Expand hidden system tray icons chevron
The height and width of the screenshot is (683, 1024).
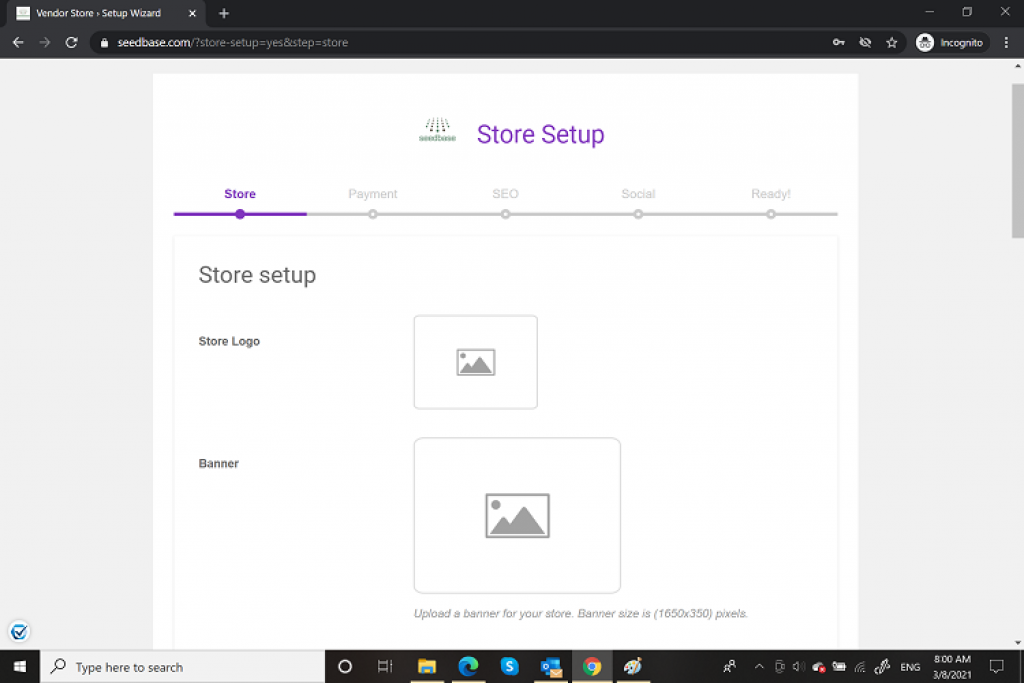coord(758,667)
